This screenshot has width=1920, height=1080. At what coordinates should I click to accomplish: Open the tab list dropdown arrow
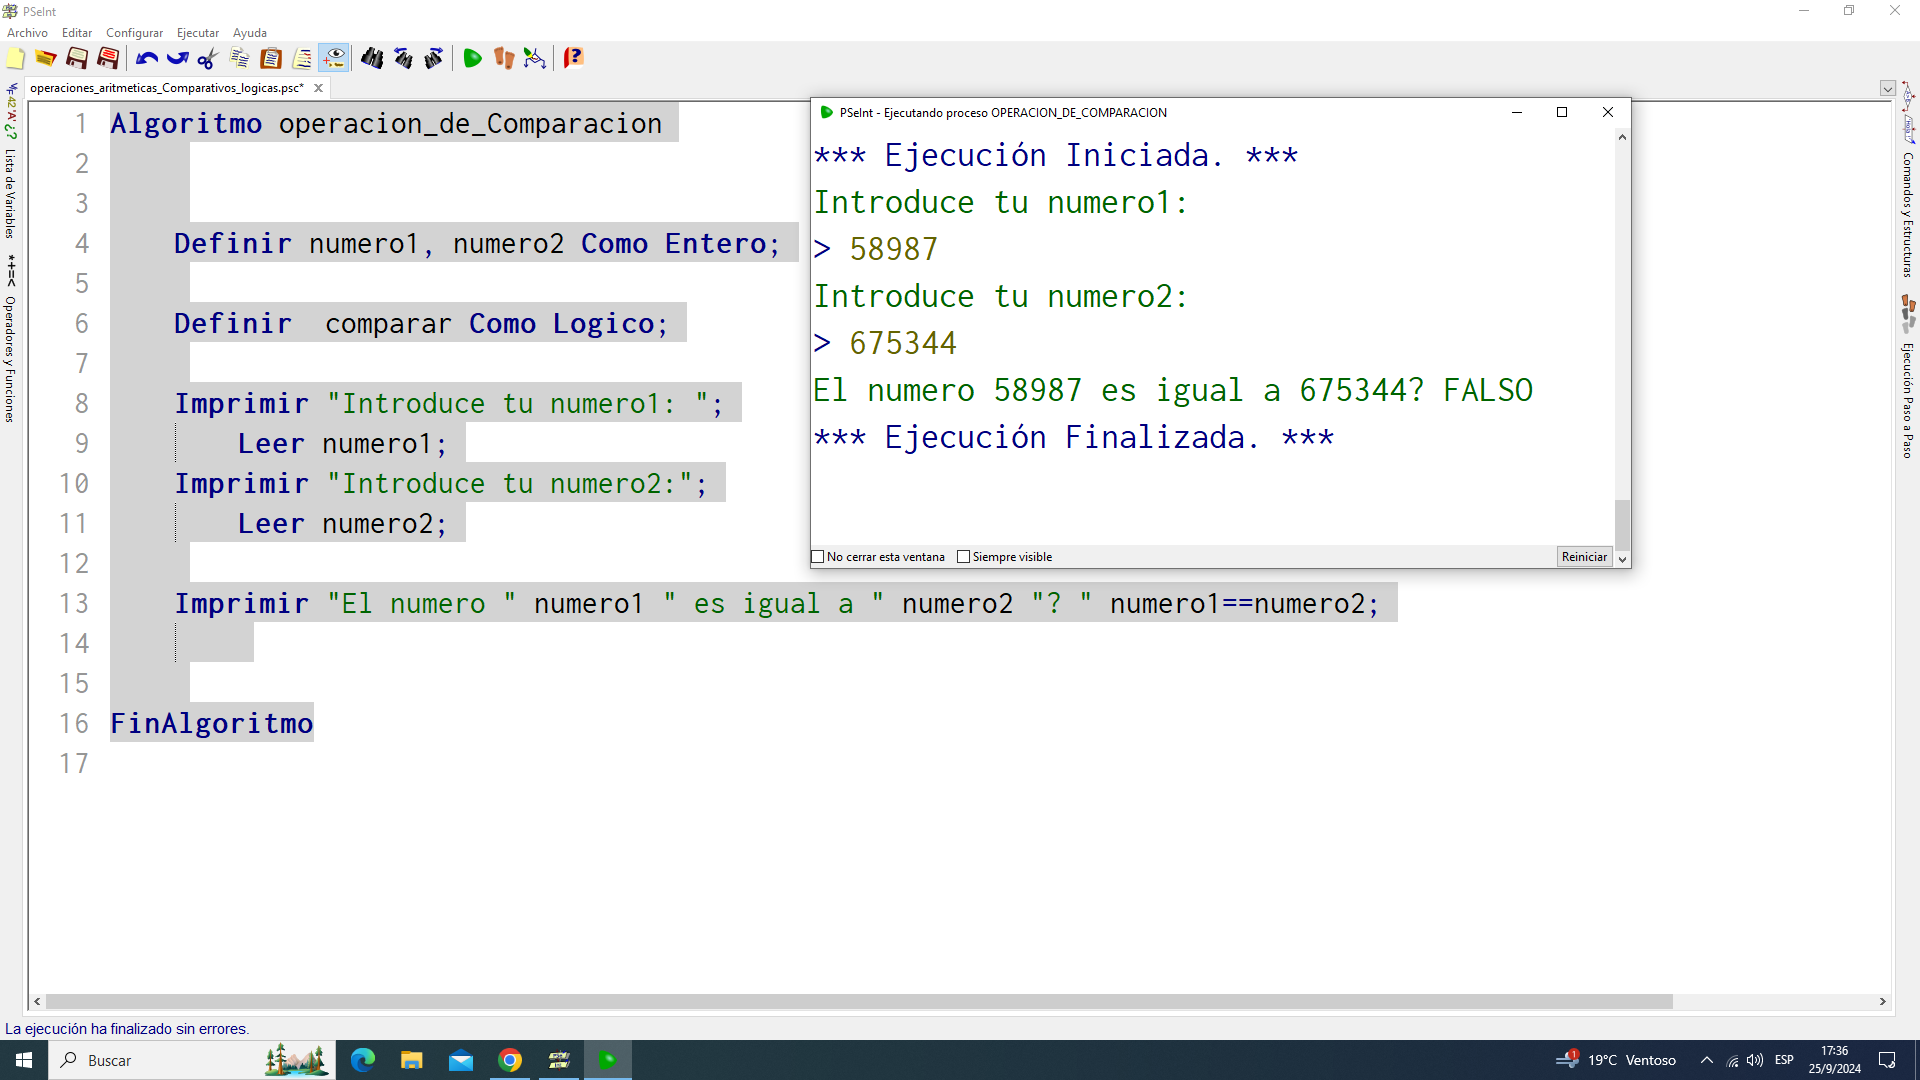[x=1887, y=89]
